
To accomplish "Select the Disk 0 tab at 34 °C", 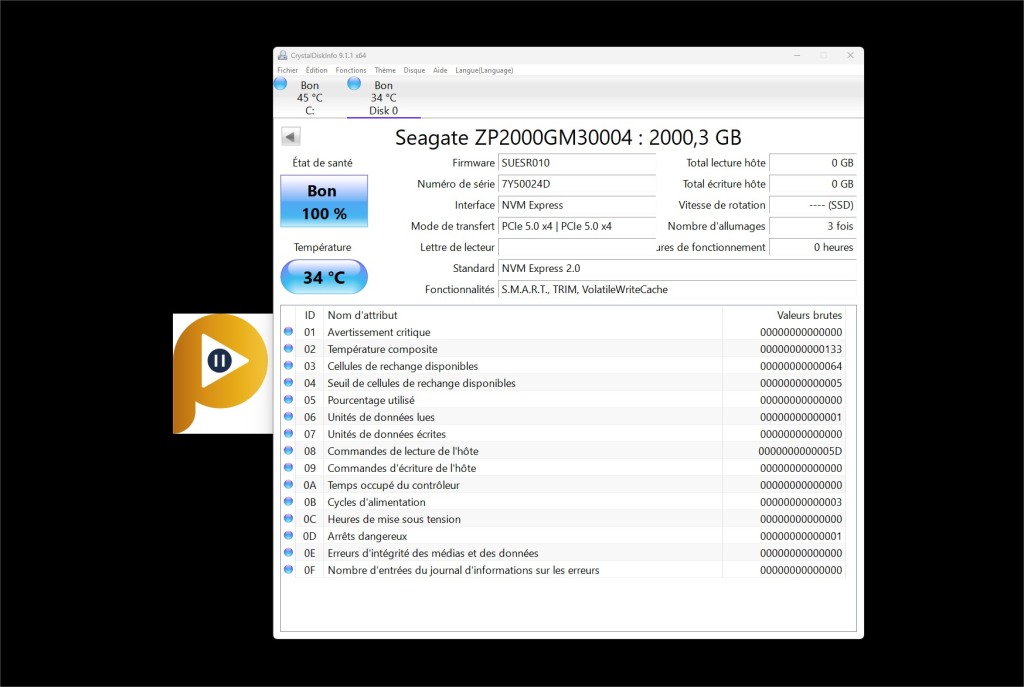I will [x=383, y=98].
